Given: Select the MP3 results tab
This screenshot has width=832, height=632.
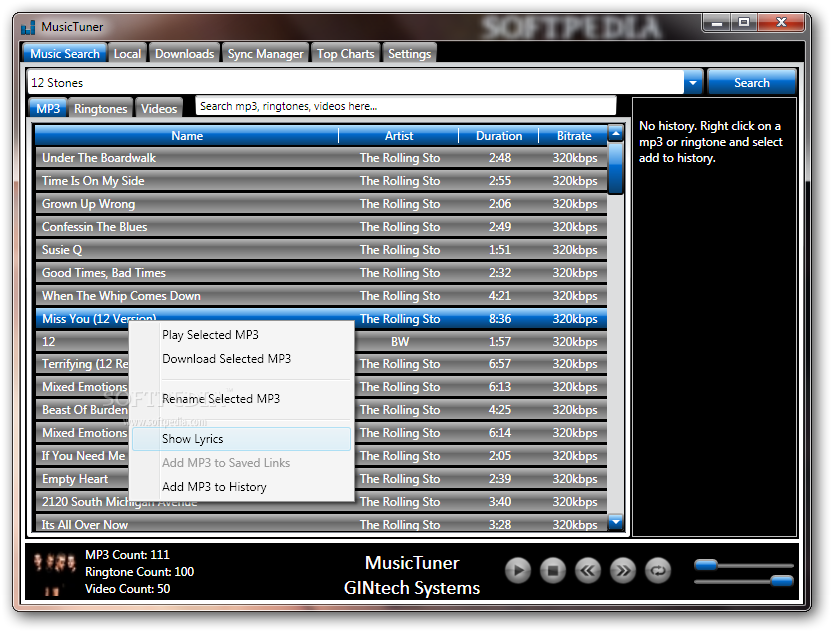Looking at the screenshot, I should coord(48,108).
